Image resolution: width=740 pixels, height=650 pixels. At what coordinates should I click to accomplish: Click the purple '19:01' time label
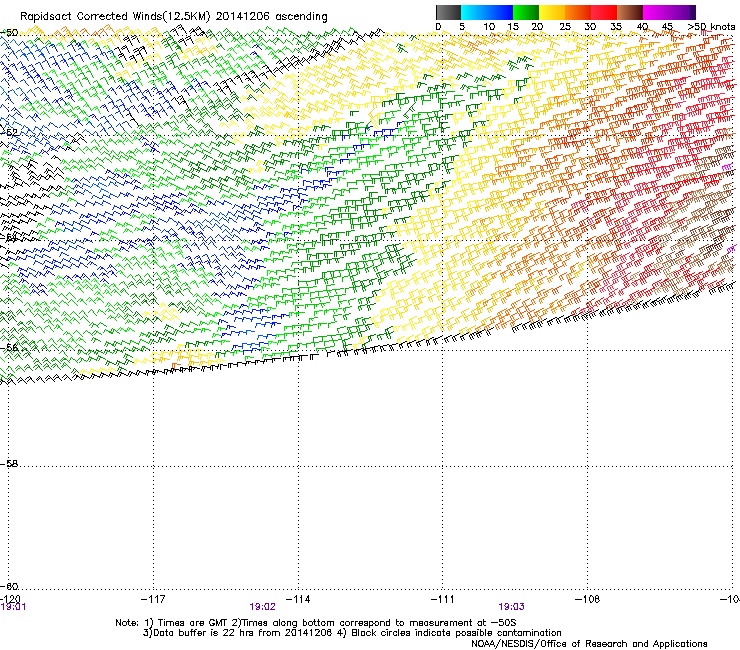pyautogui.click(x=13, y=607)
